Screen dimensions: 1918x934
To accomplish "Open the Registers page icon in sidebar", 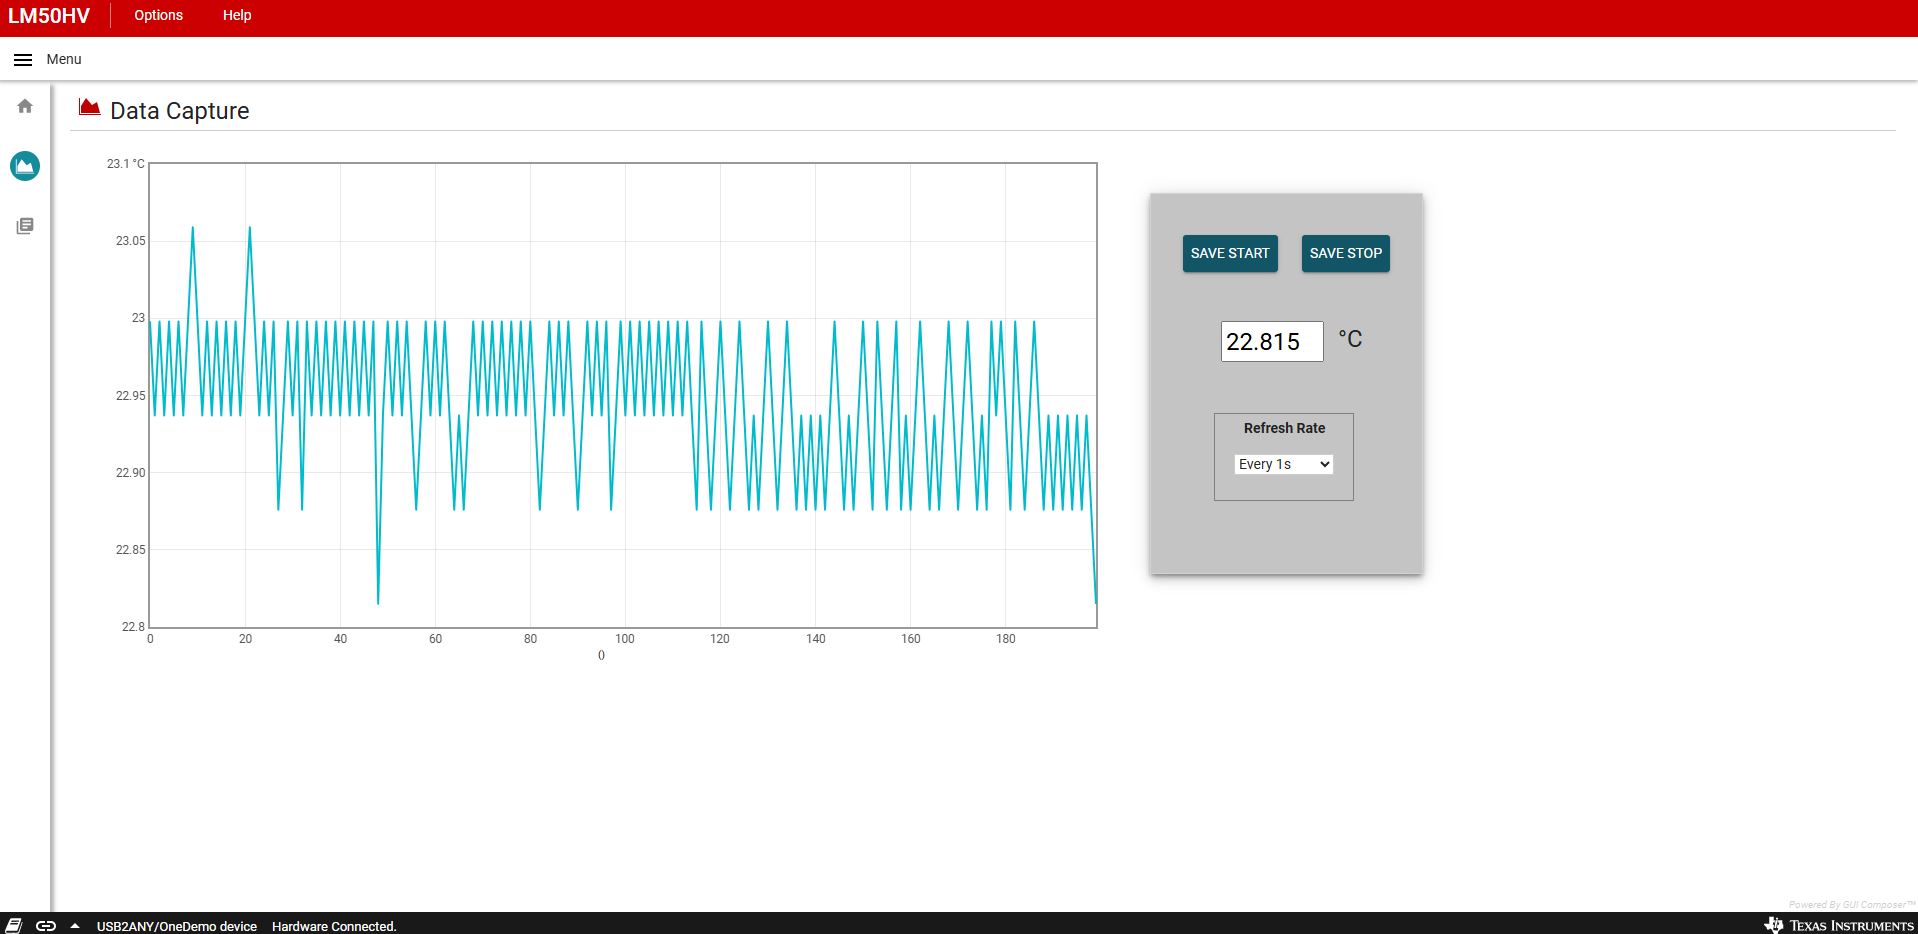I will click(23, 225).
